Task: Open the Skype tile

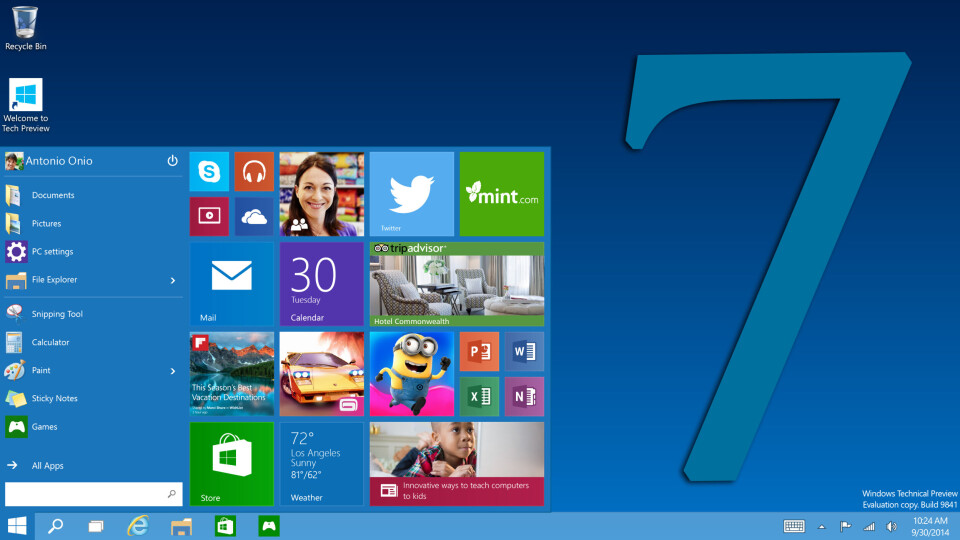Action: coord(209,171)
